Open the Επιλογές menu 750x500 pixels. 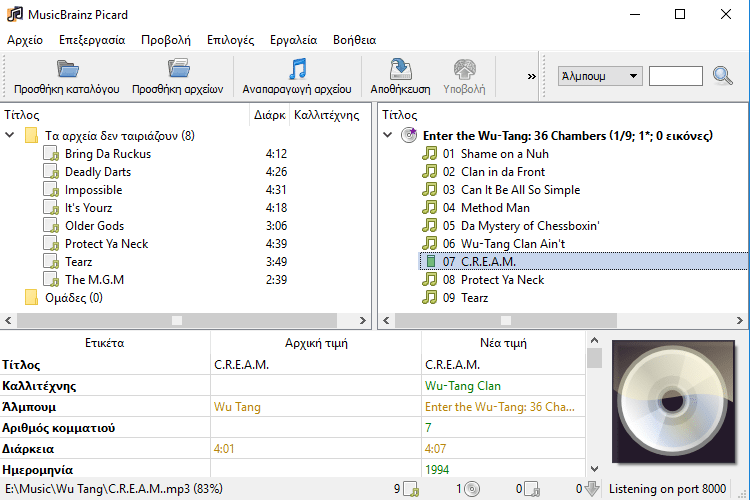point(230,40)
